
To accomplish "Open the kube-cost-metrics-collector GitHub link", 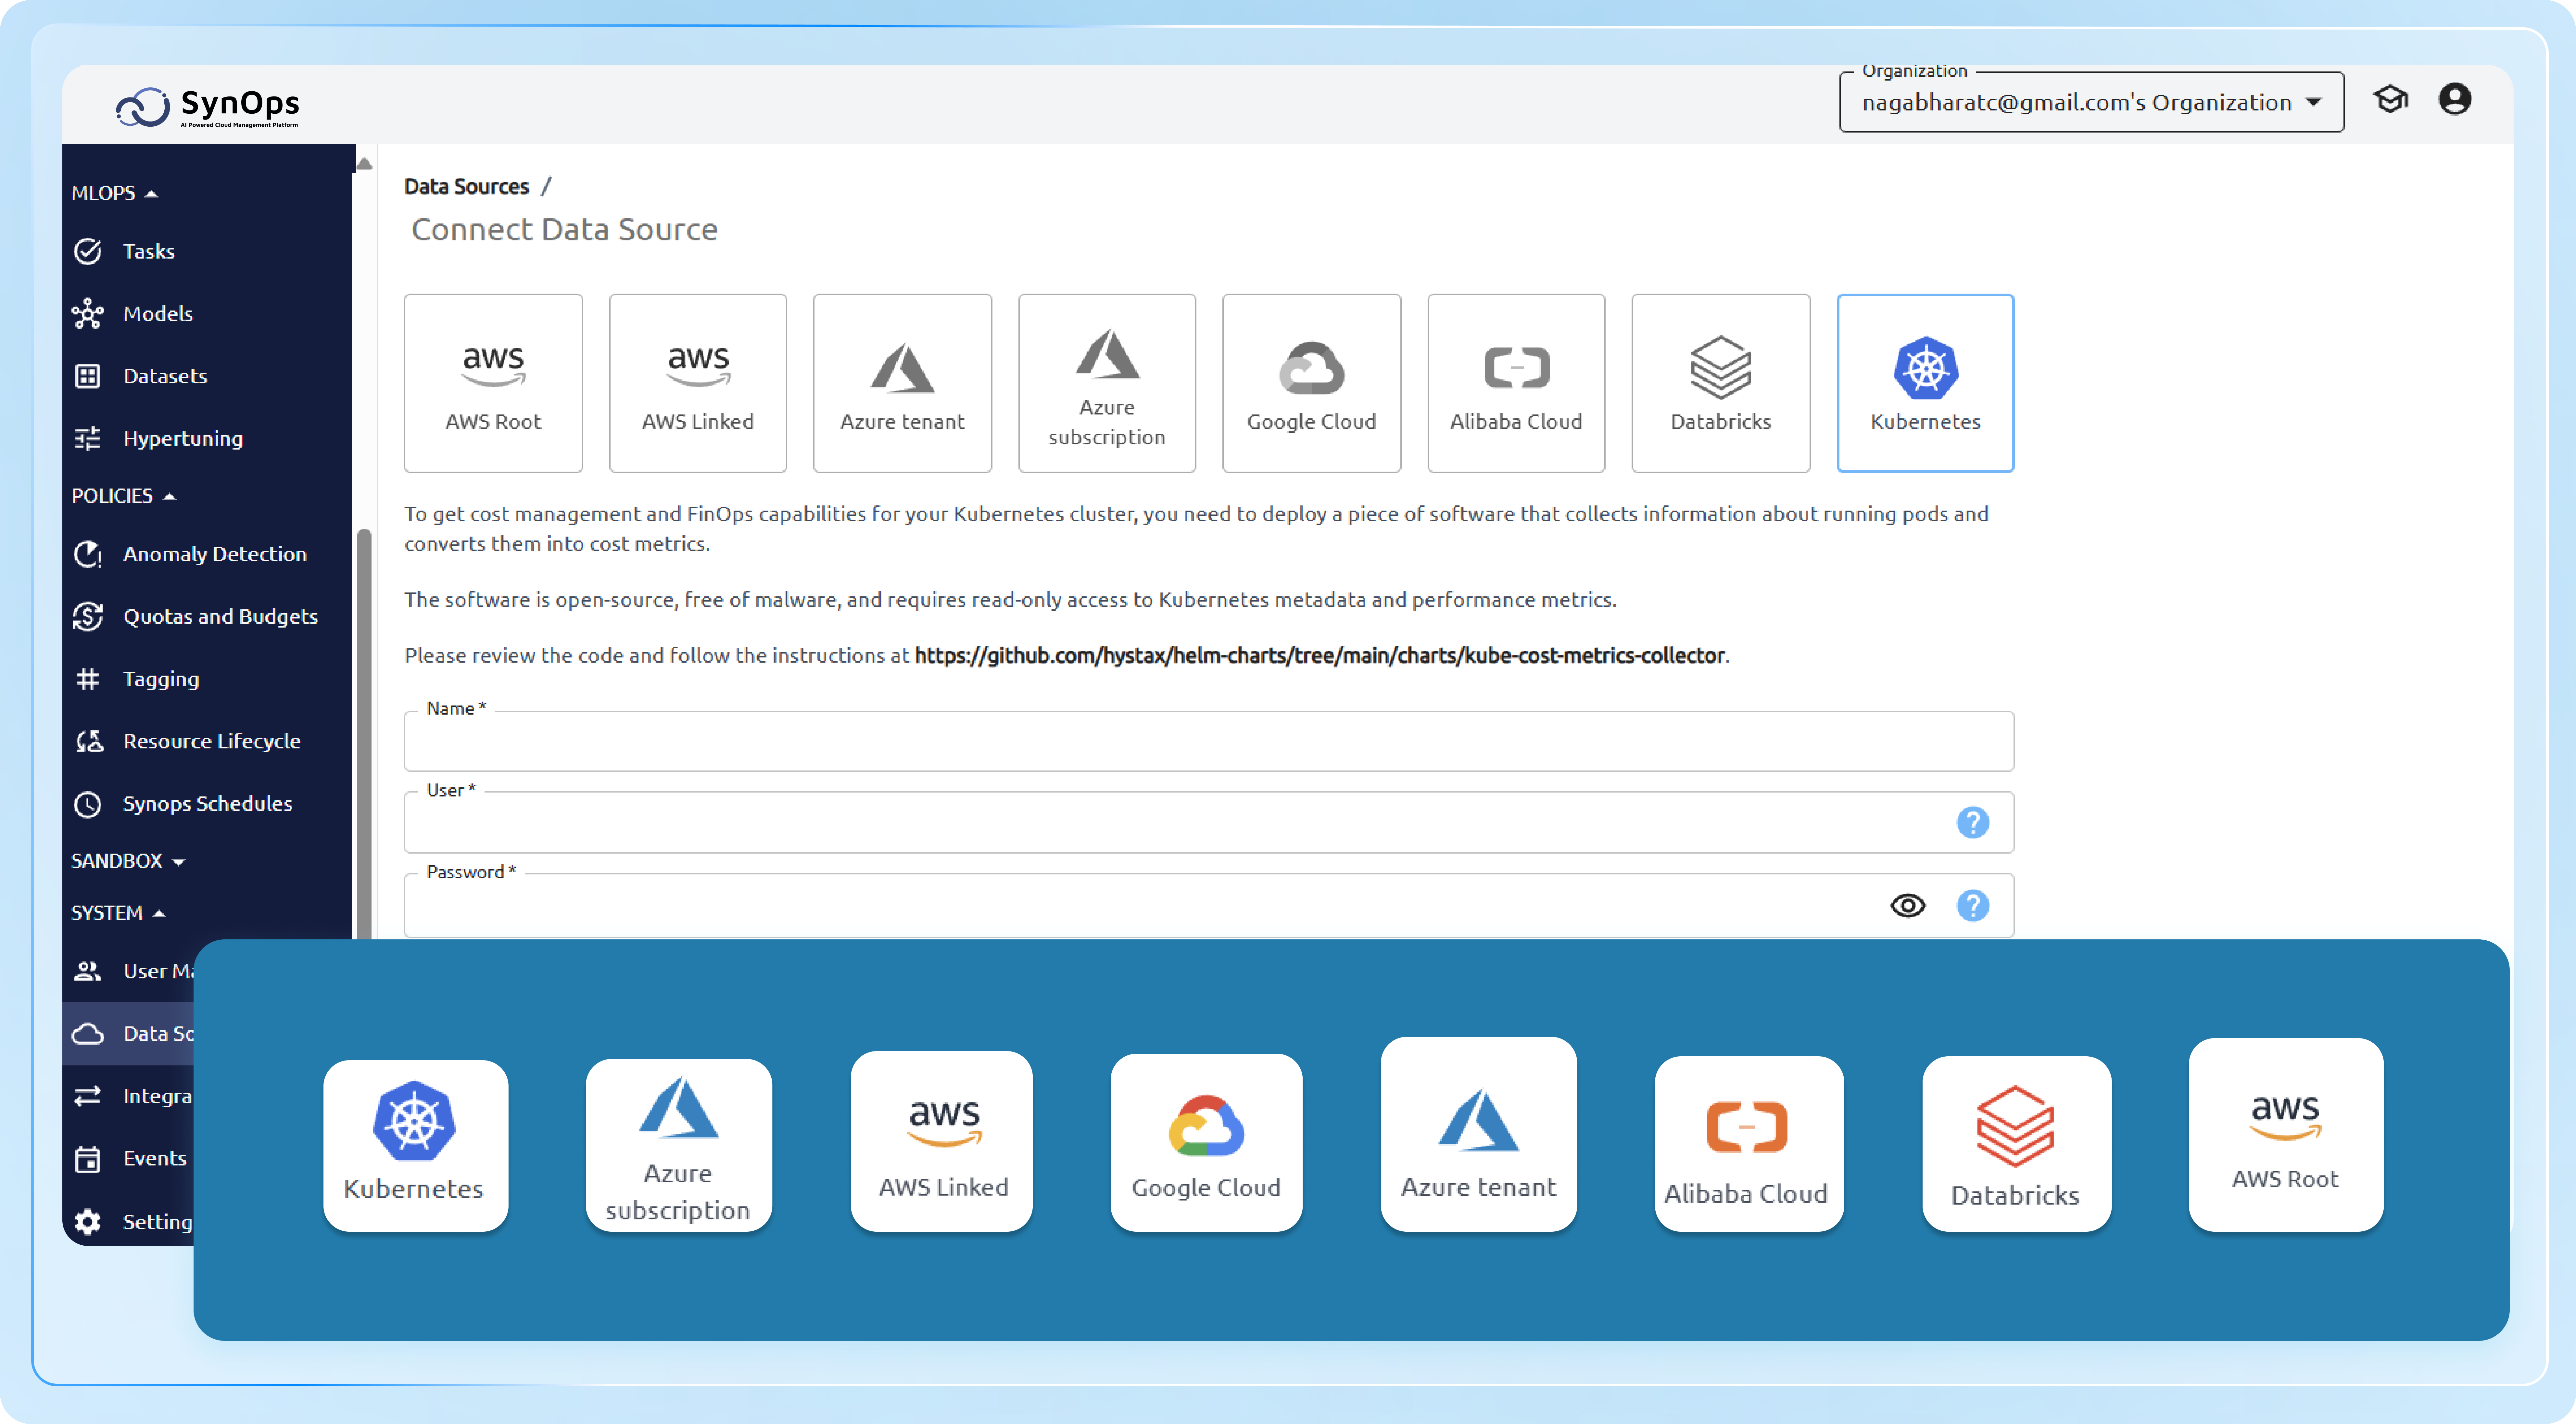I will coord(1319,655).
